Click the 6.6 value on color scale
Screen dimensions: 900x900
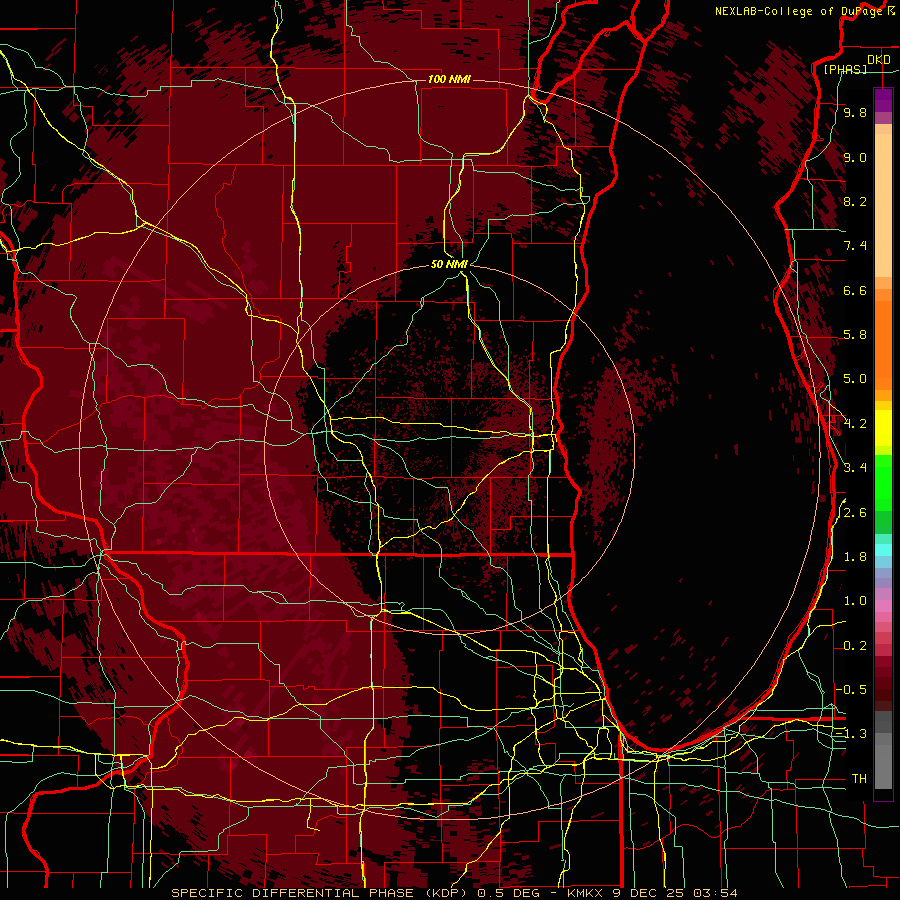pos(855,291)
